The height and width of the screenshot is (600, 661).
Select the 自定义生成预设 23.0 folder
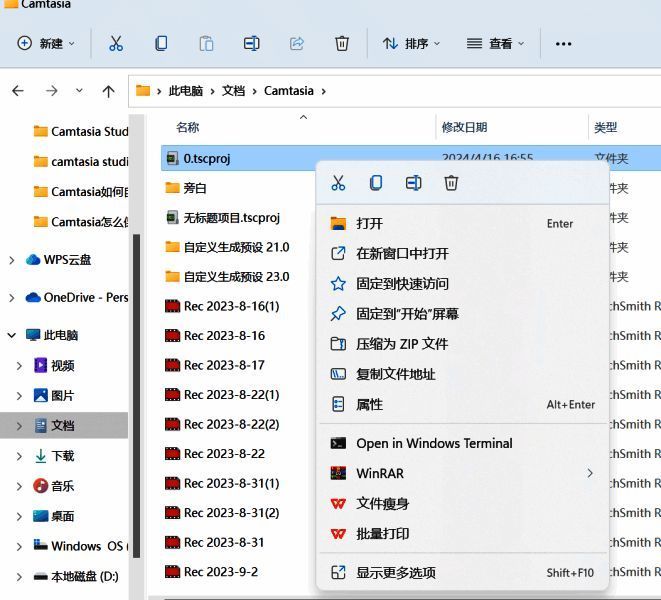[227, 277]
